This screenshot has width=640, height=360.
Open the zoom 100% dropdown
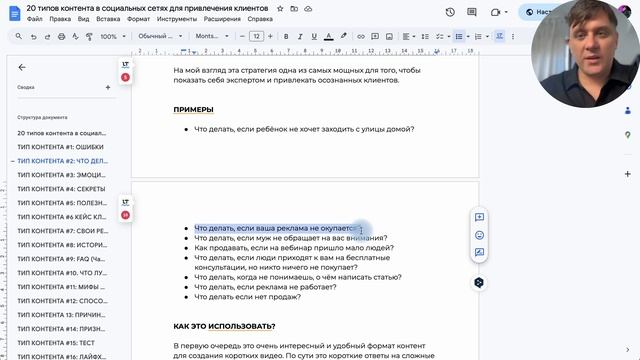point(113,36)
